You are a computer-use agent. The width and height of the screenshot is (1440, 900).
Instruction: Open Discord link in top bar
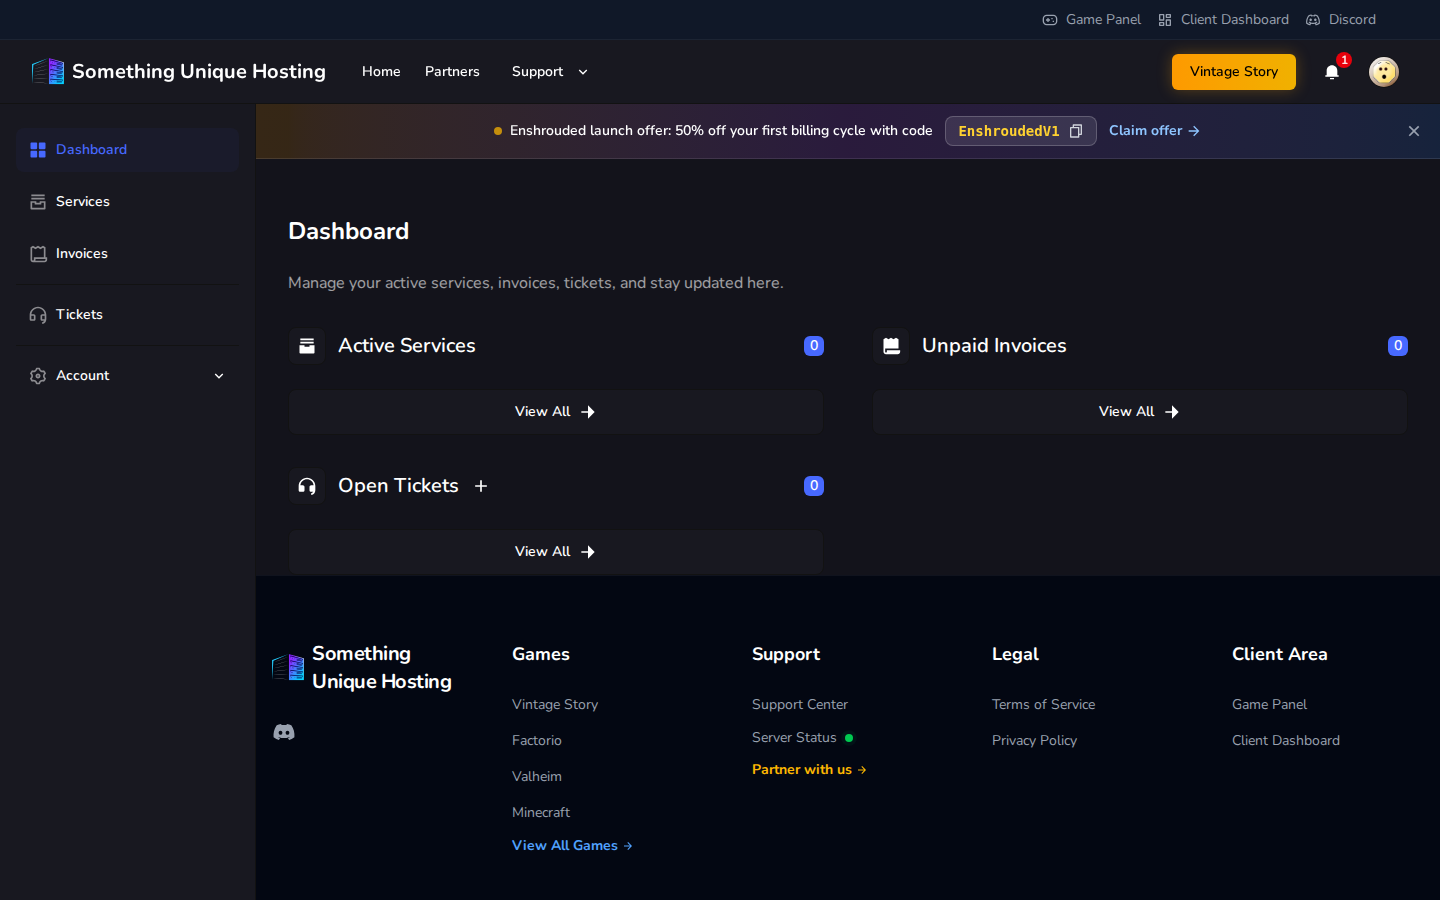(1341, 20)
